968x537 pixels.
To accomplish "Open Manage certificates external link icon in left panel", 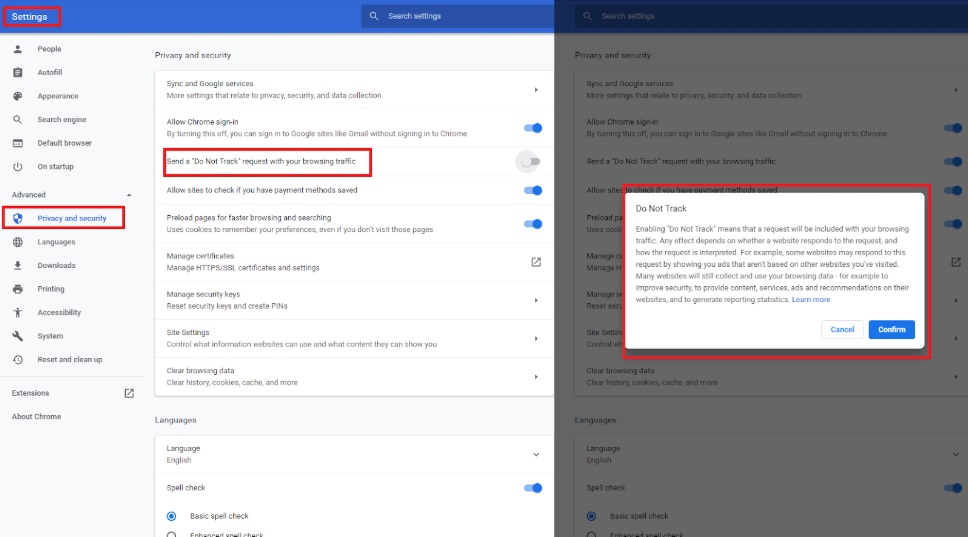I will coord(536,262).
